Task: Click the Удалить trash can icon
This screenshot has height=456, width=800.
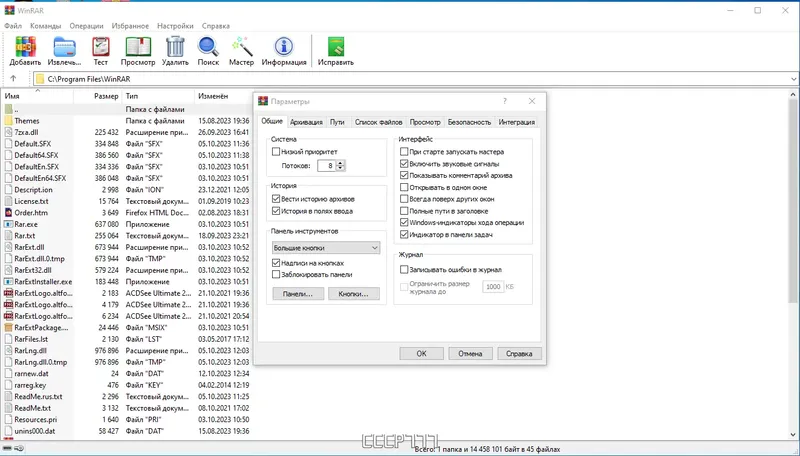Action: pos(175,47)
